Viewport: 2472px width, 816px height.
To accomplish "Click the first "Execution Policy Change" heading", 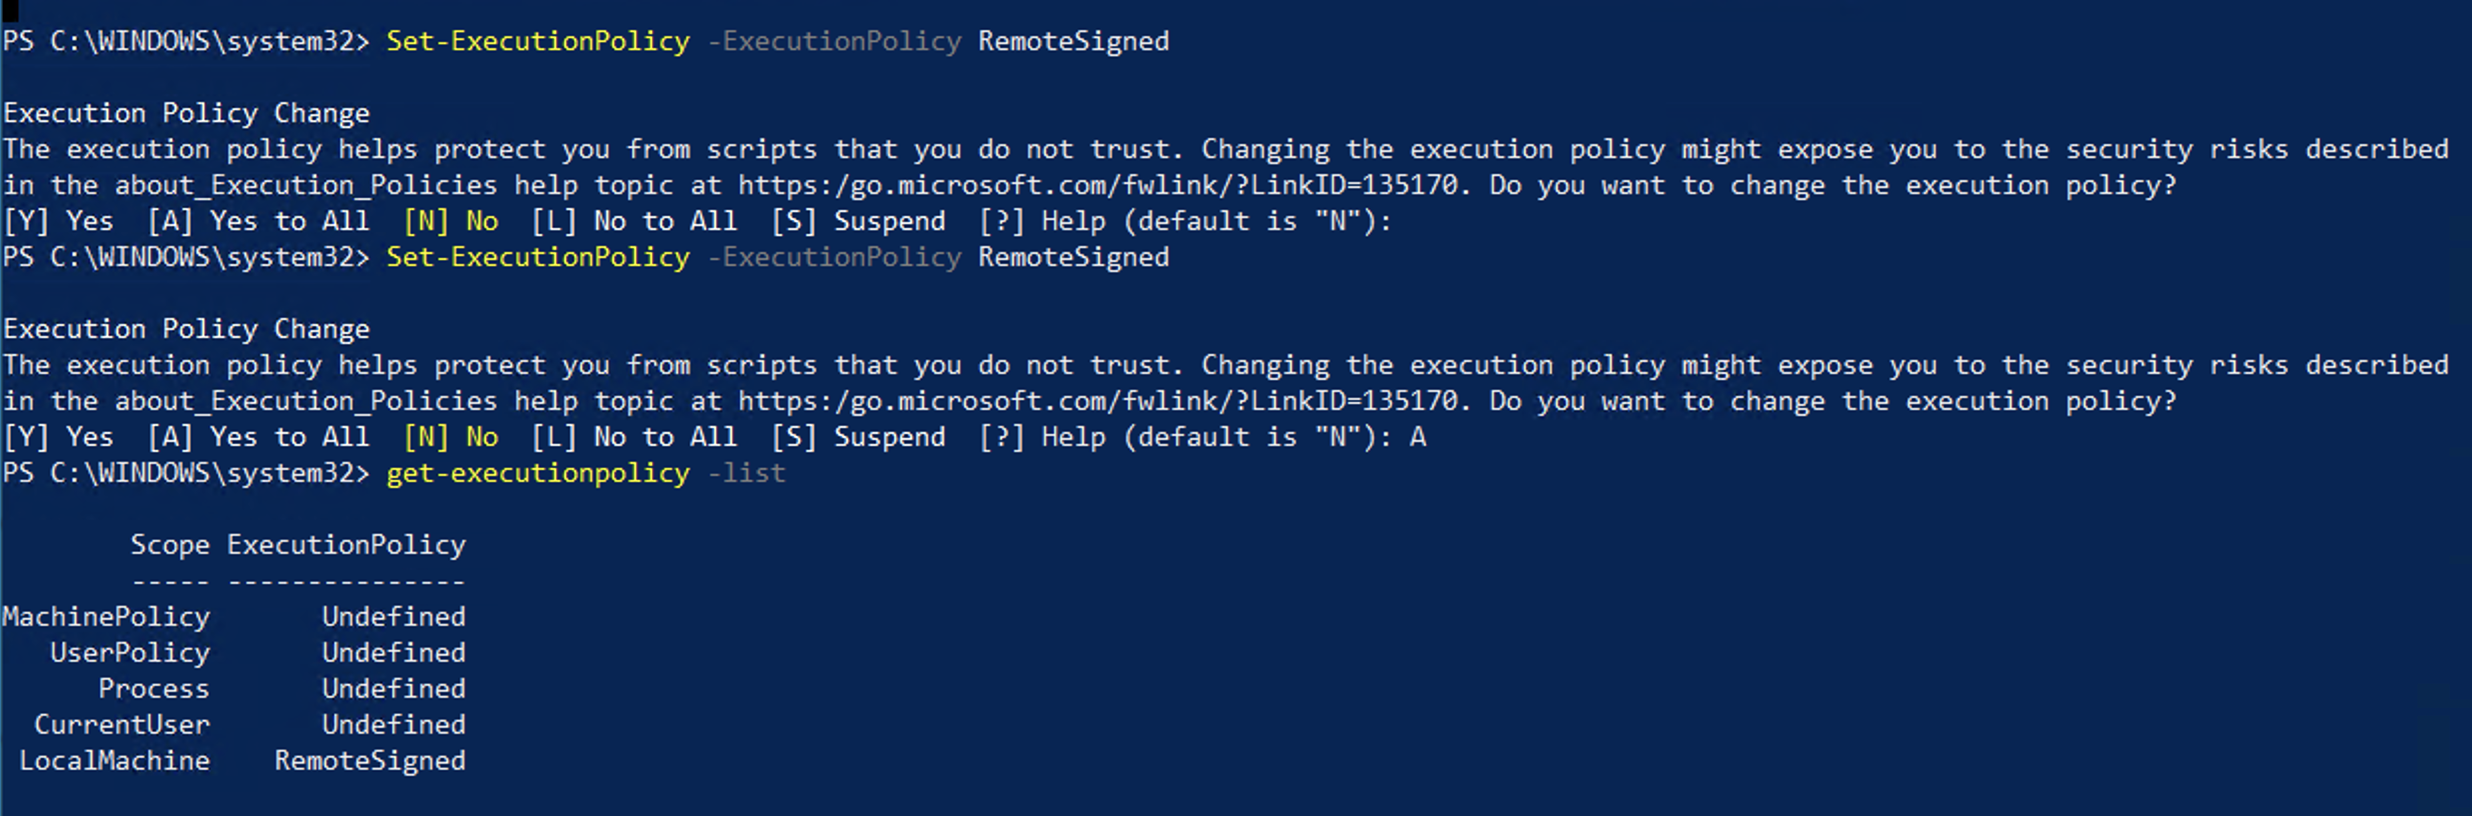I will [187, 113].
